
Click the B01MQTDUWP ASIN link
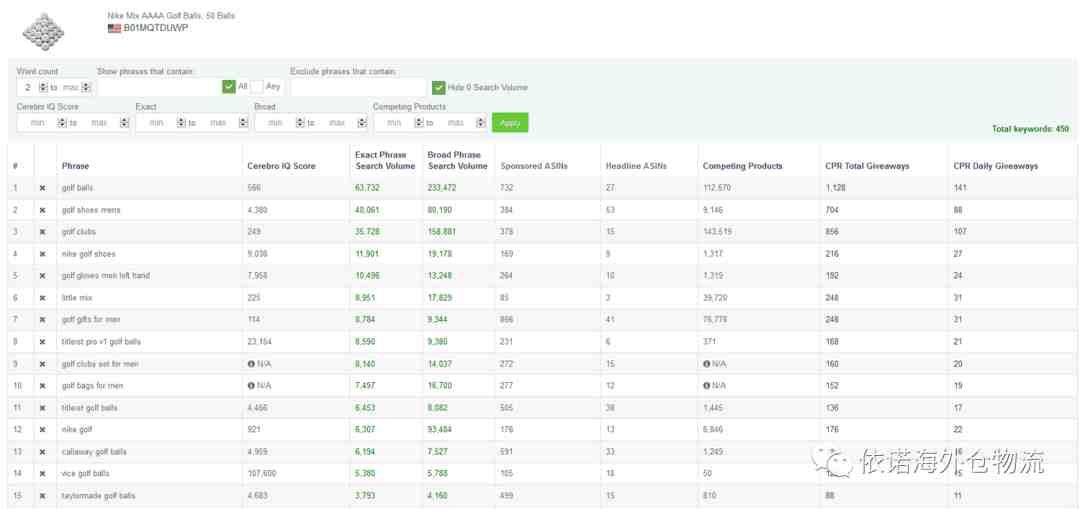click(x=156, y=28)
